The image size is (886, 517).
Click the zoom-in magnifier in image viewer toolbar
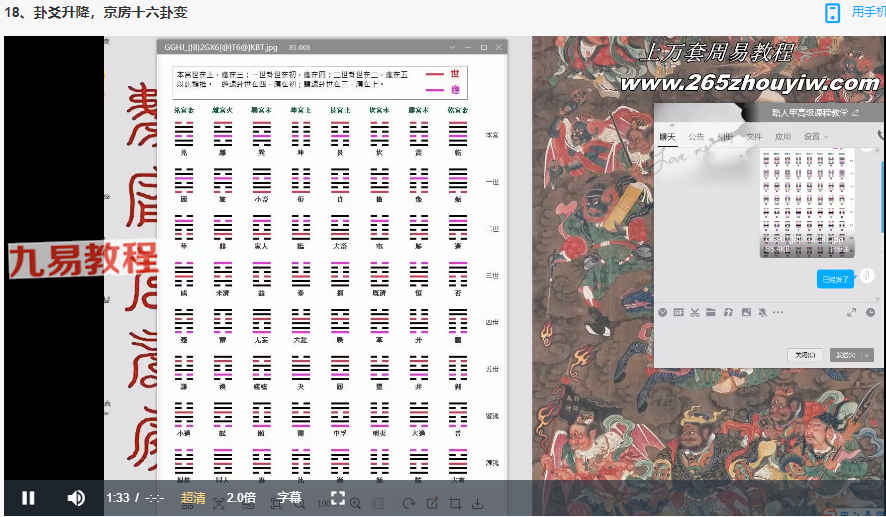(355, 503)
